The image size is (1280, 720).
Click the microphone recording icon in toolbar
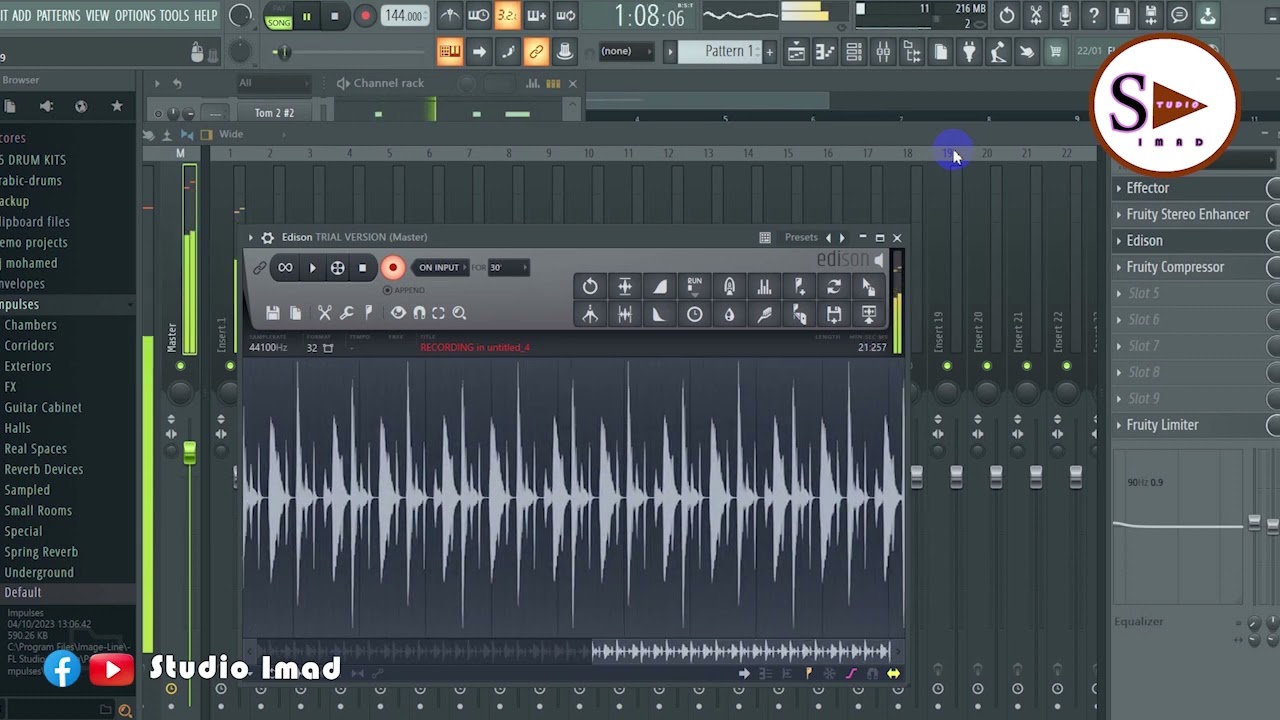click(1065, 15)
